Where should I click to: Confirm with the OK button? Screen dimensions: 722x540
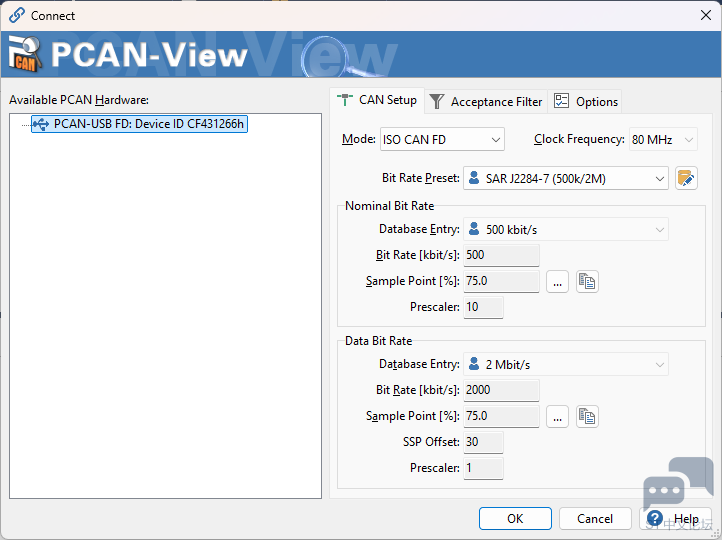click(x=515, y=519)
